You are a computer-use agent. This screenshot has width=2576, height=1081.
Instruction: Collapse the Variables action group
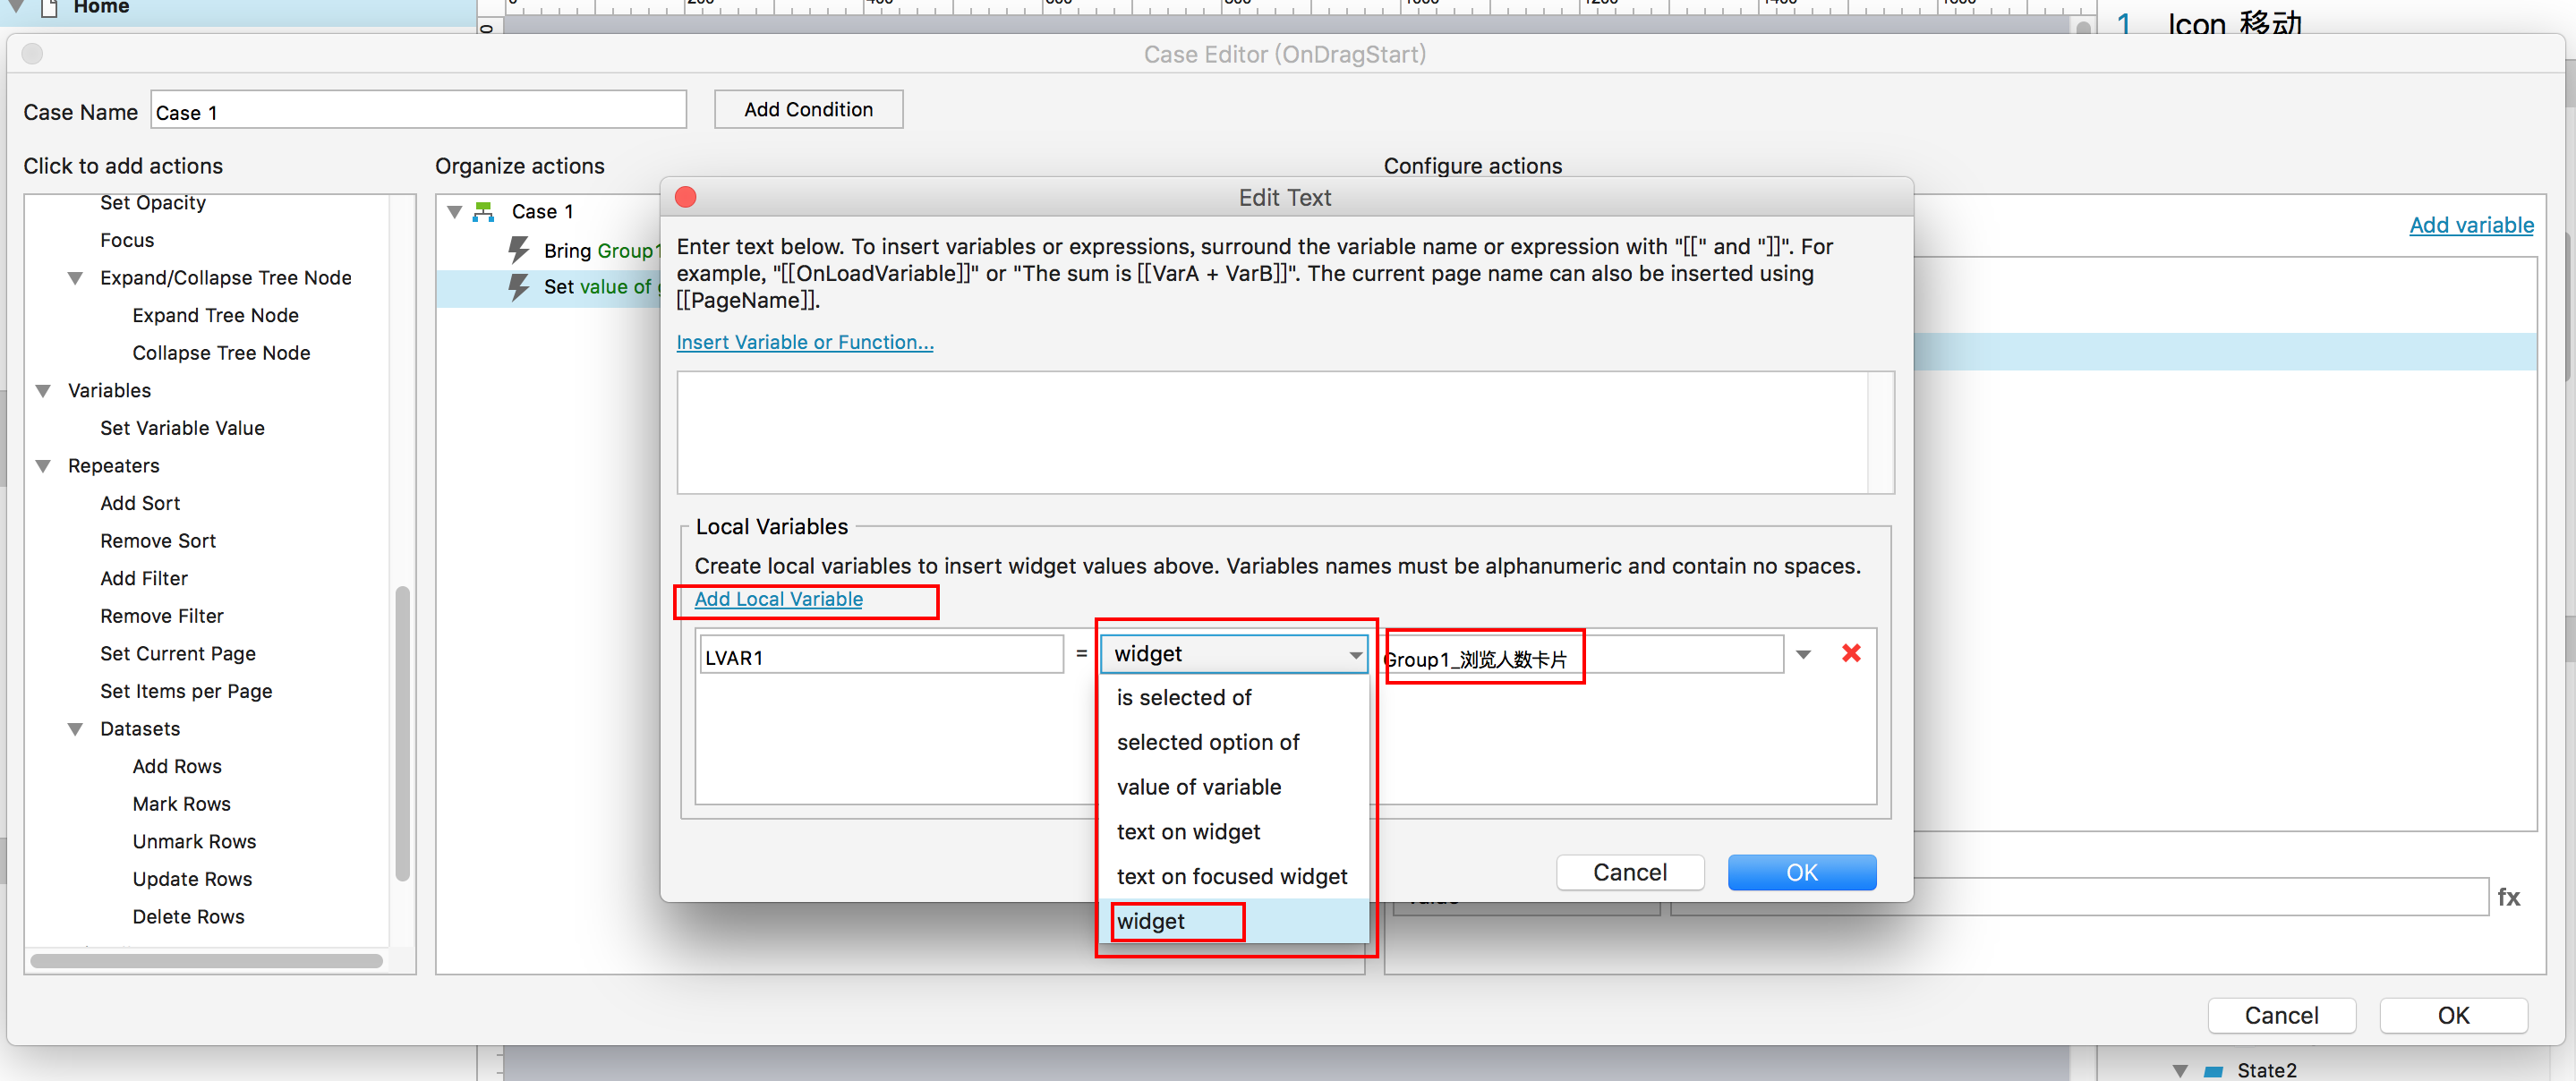coord(43,391)
